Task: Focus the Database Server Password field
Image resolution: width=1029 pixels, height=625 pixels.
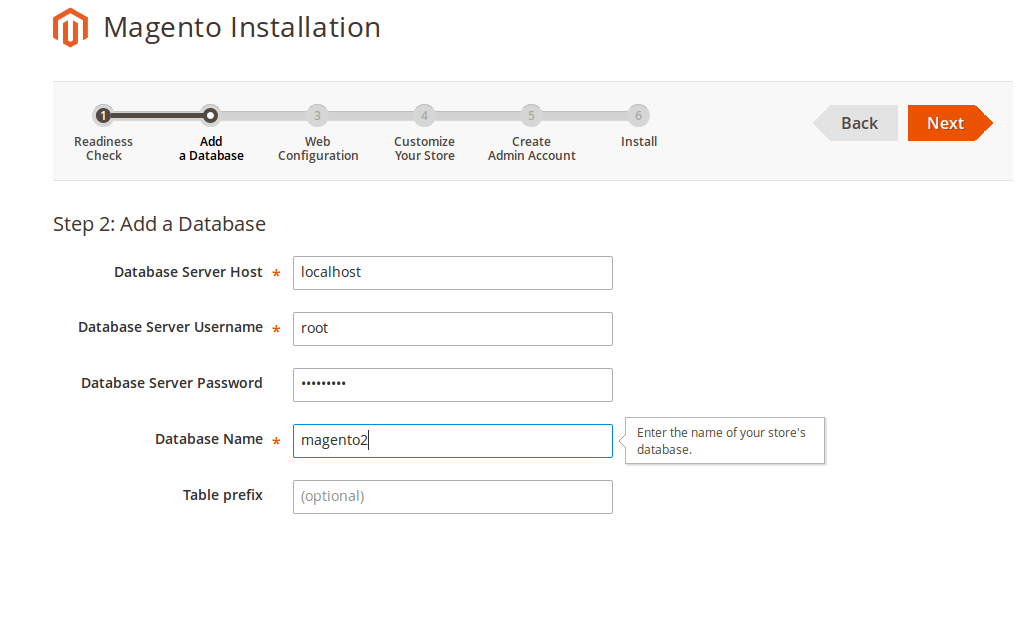Action: [453, 385]
